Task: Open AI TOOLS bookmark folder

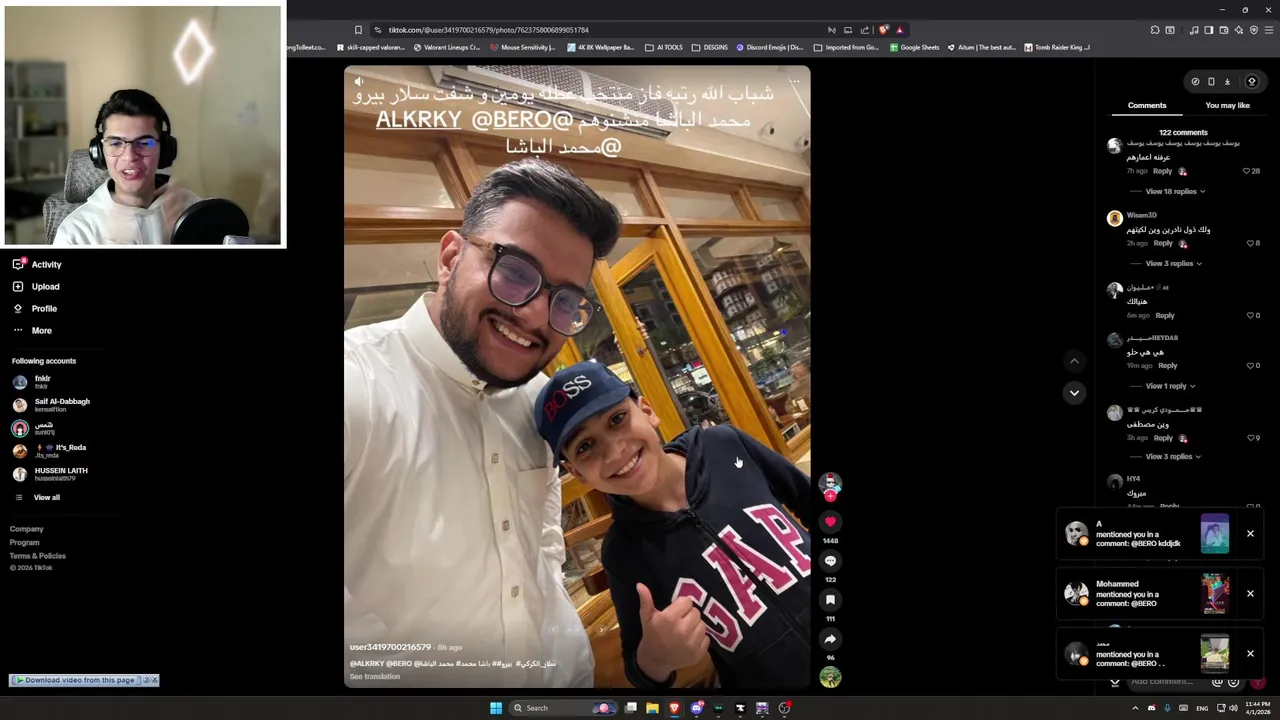Action: 663,47
